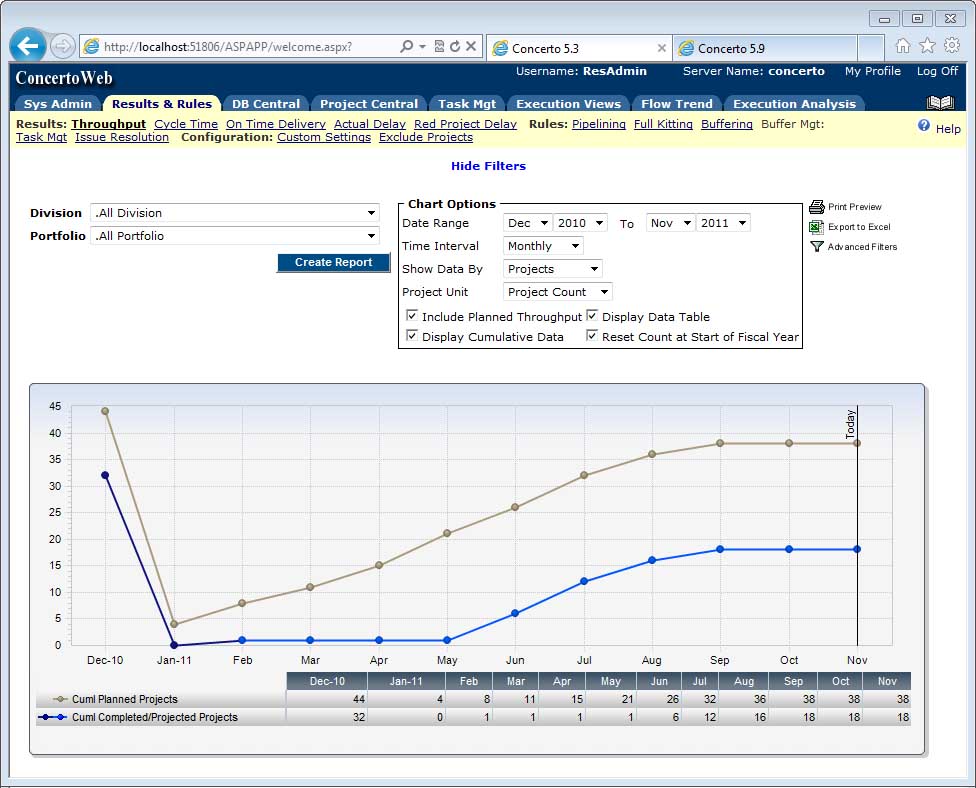
Task: Open the Help question mark icon
Action: tap(924, 127)
